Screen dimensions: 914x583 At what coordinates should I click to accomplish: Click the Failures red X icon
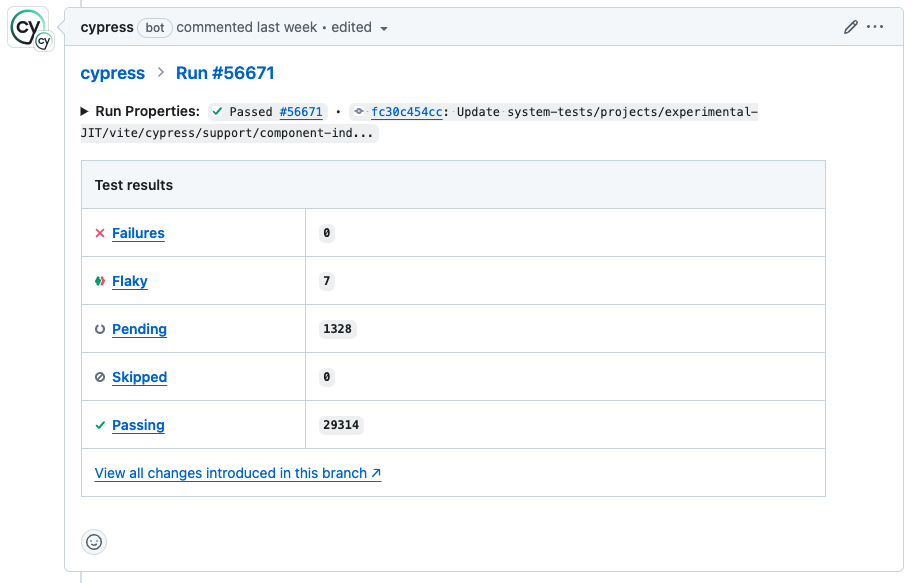tap(100, 232)
